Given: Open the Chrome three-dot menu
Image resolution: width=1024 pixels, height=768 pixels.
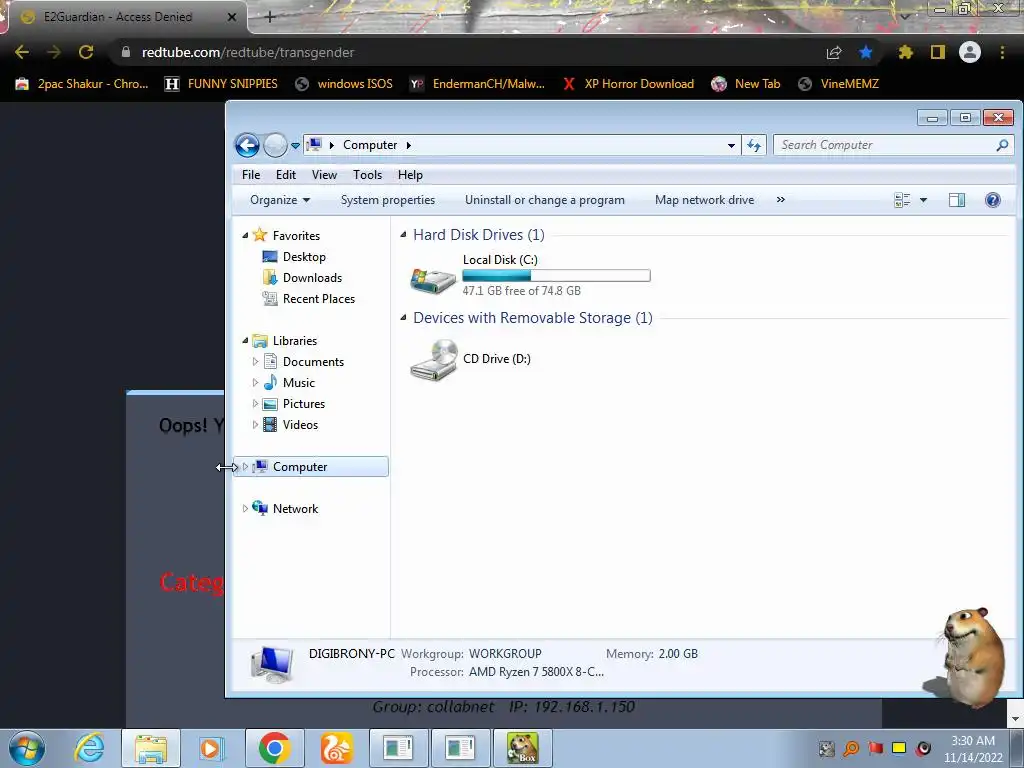Looking at the screenshot, I should 1002,52.
